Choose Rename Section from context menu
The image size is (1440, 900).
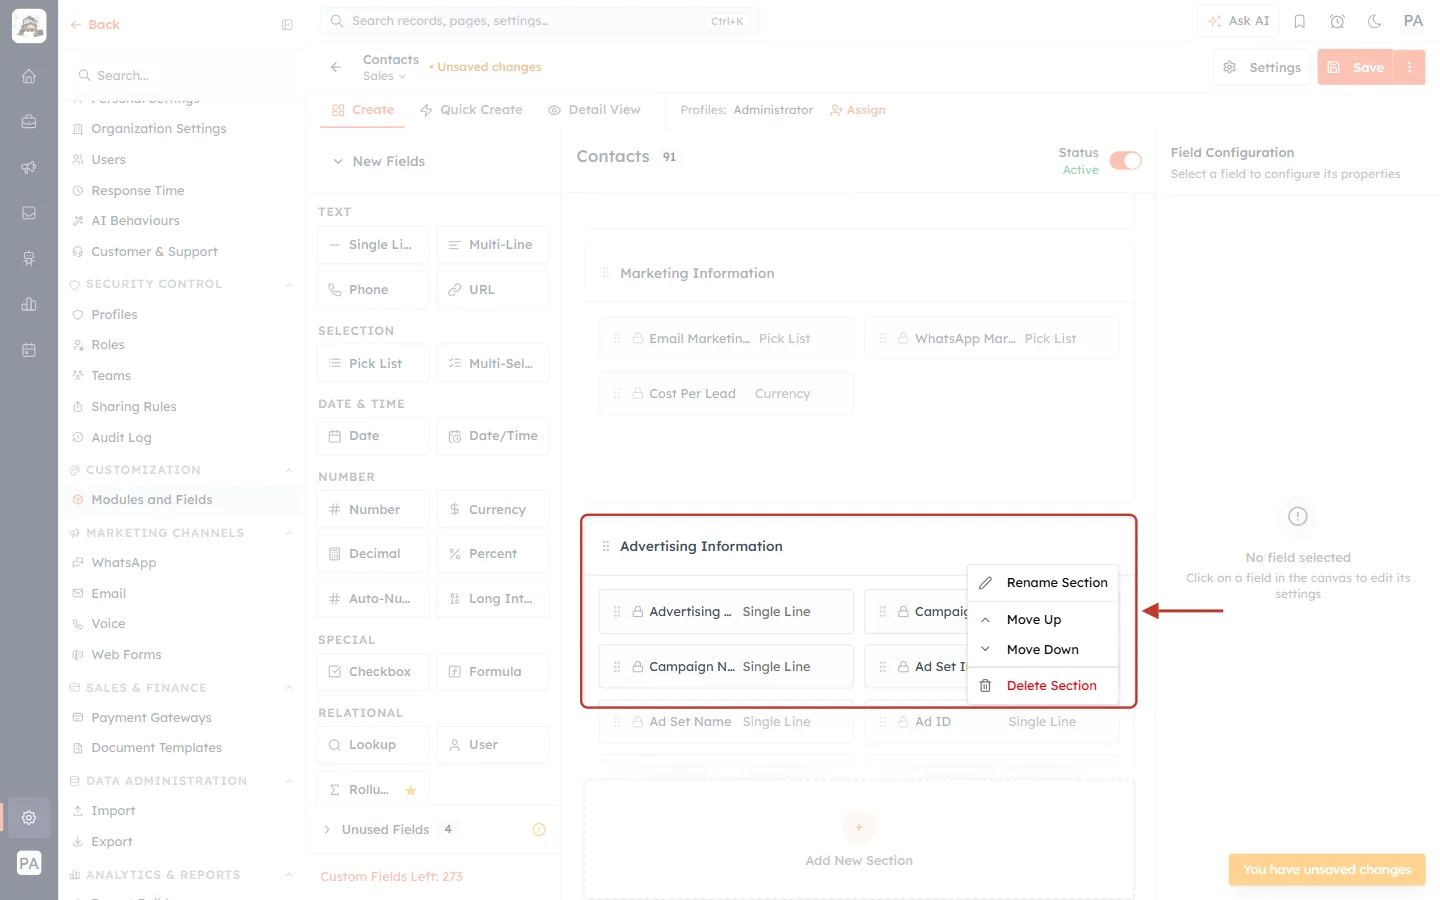[1043, 582]
